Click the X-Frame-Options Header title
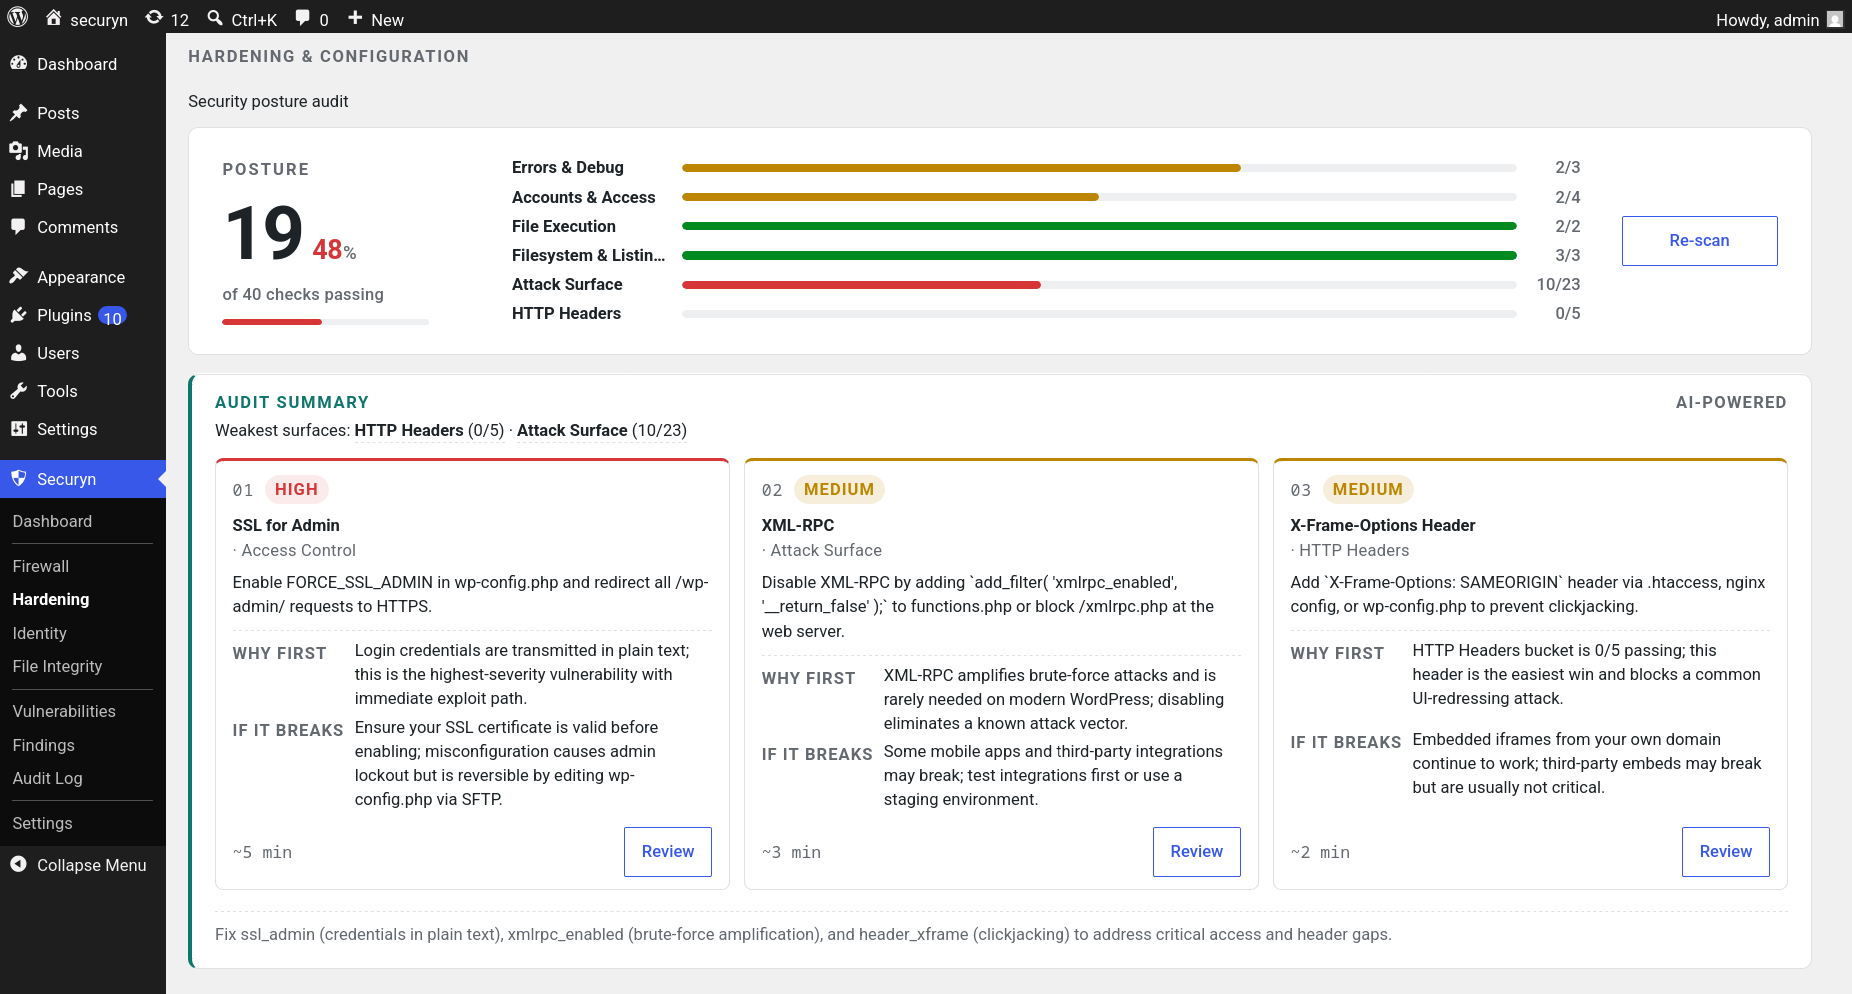This screenshot has height=994, width=1852. click(1383, 526)
